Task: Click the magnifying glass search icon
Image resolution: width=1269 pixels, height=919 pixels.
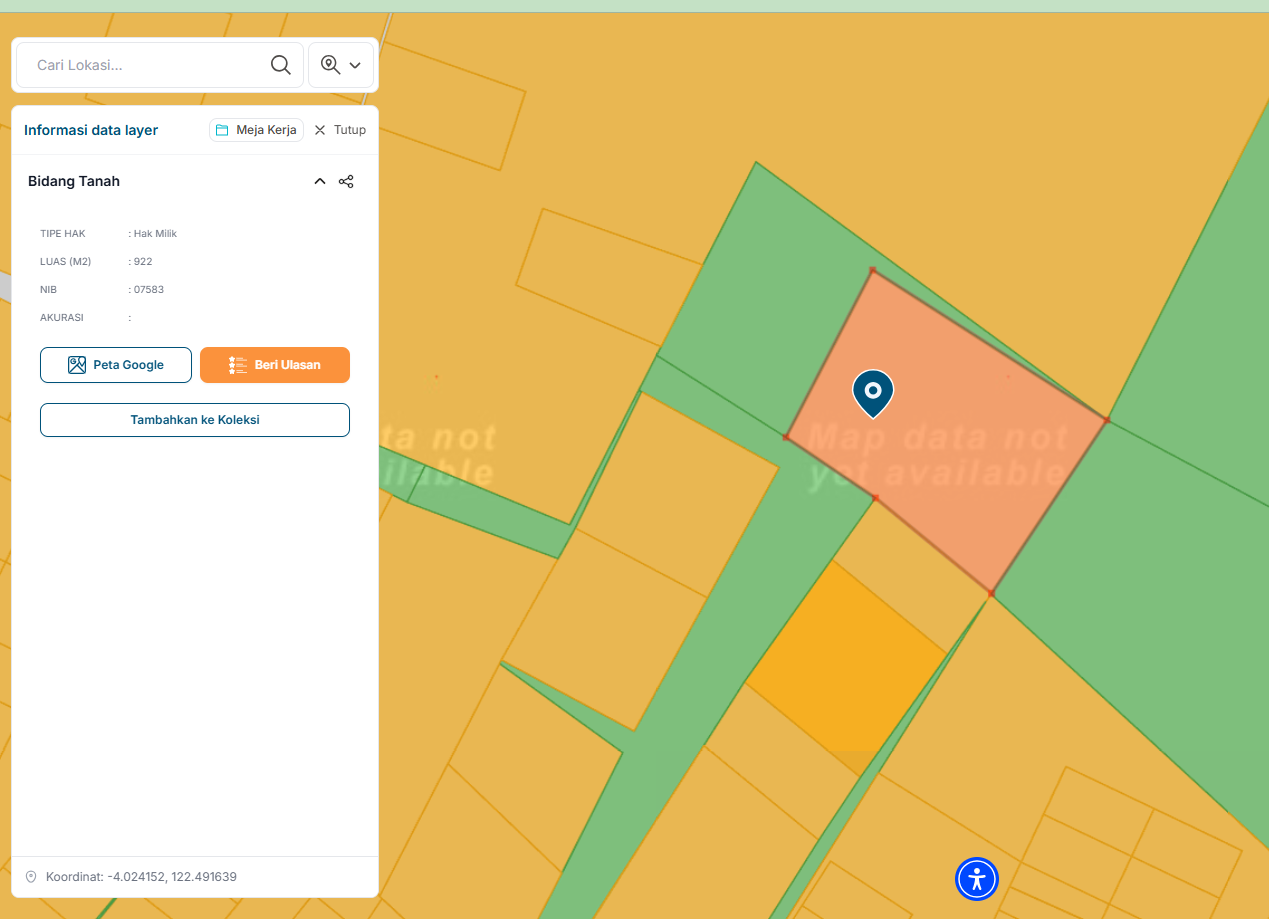Action: click(281, 65)
